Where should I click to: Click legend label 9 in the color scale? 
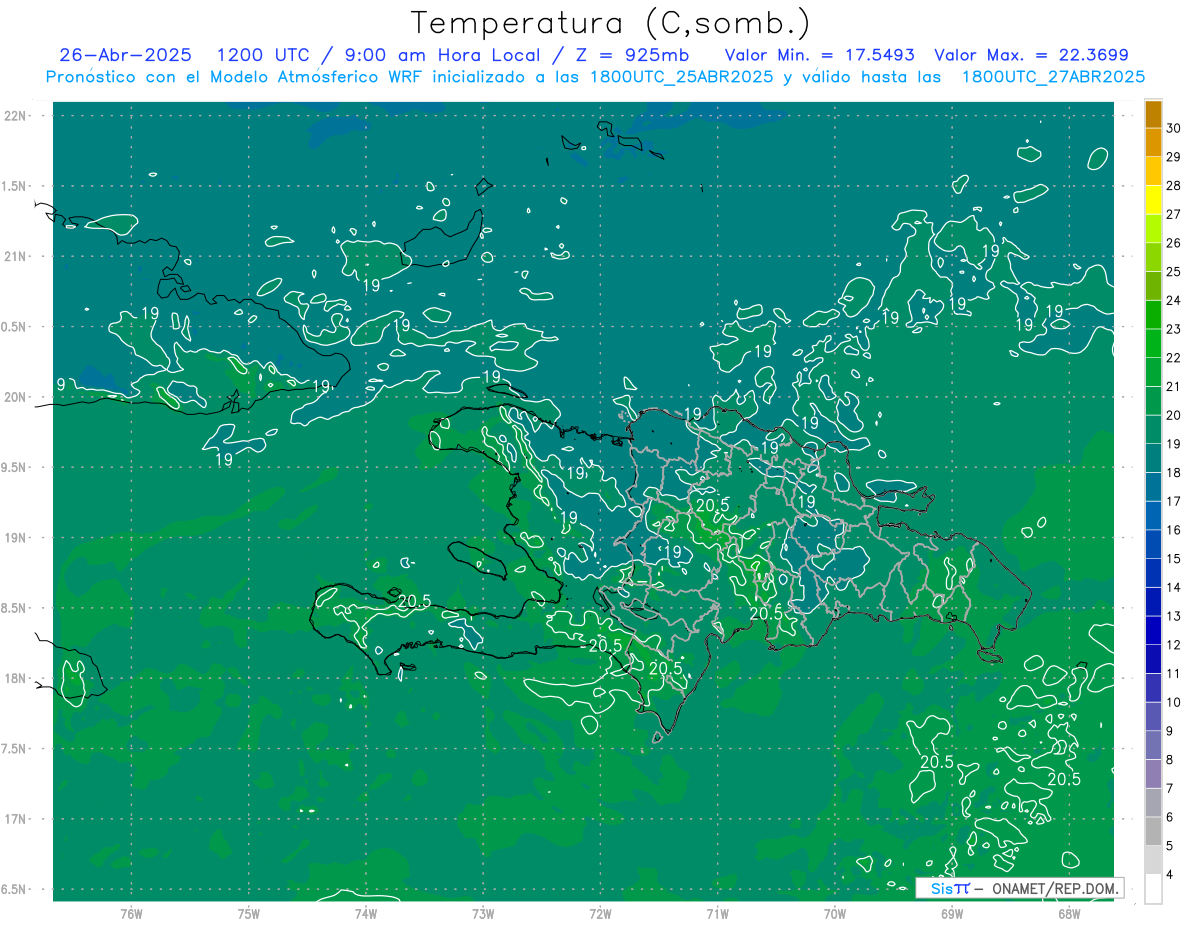[x=1170, y=731]
